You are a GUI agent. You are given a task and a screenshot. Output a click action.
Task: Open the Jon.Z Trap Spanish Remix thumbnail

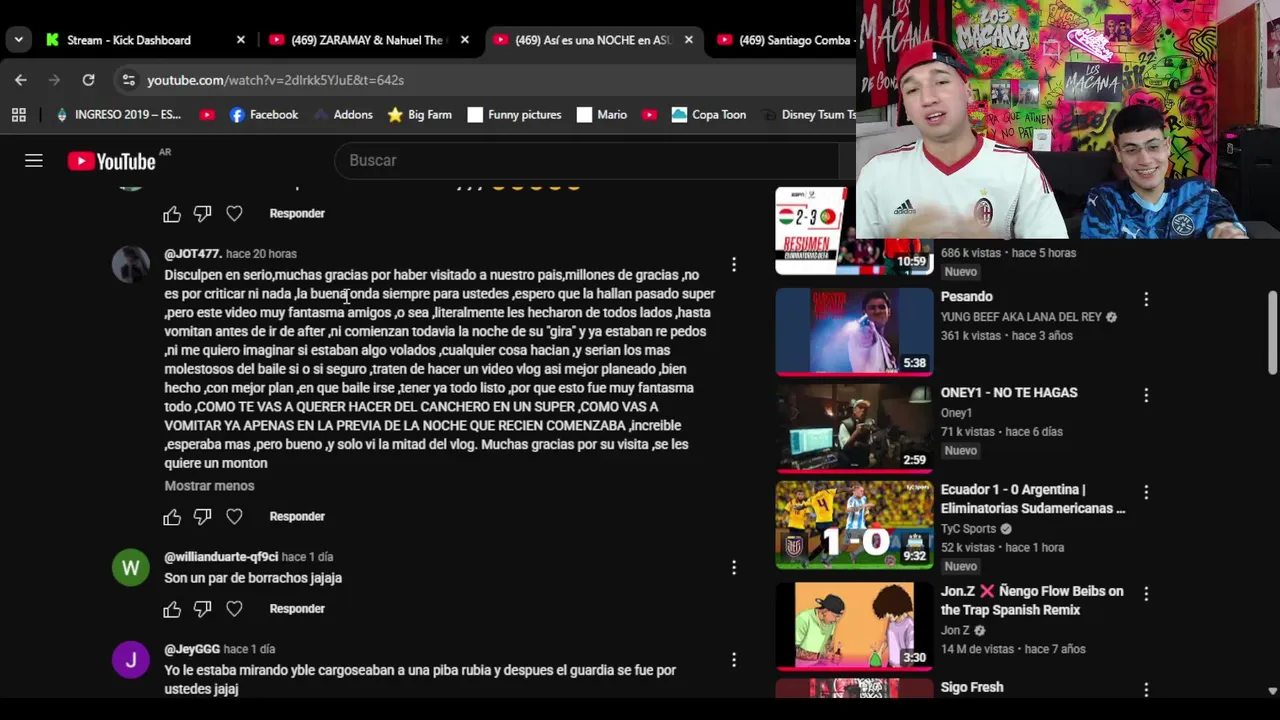(854, 626)
